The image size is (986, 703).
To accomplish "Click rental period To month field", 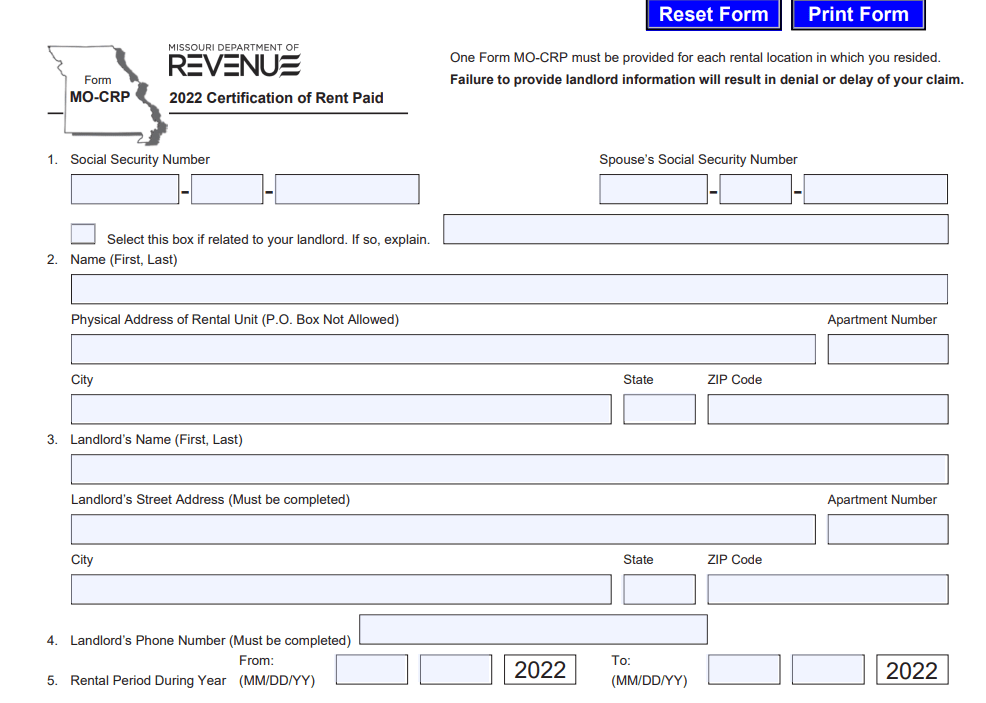I will [x=744, y=670].
